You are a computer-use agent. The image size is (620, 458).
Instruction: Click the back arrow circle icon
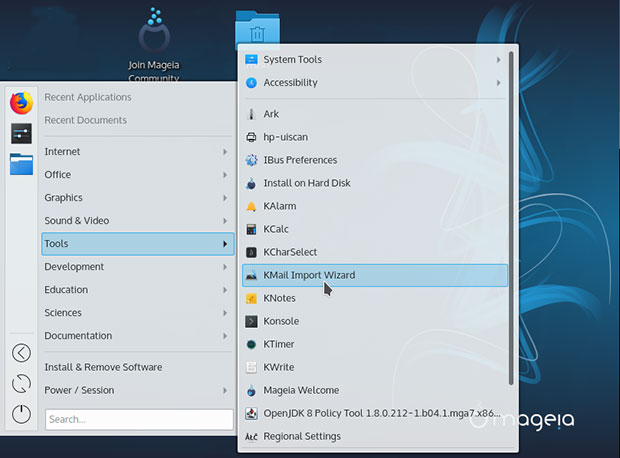(21, 353)
